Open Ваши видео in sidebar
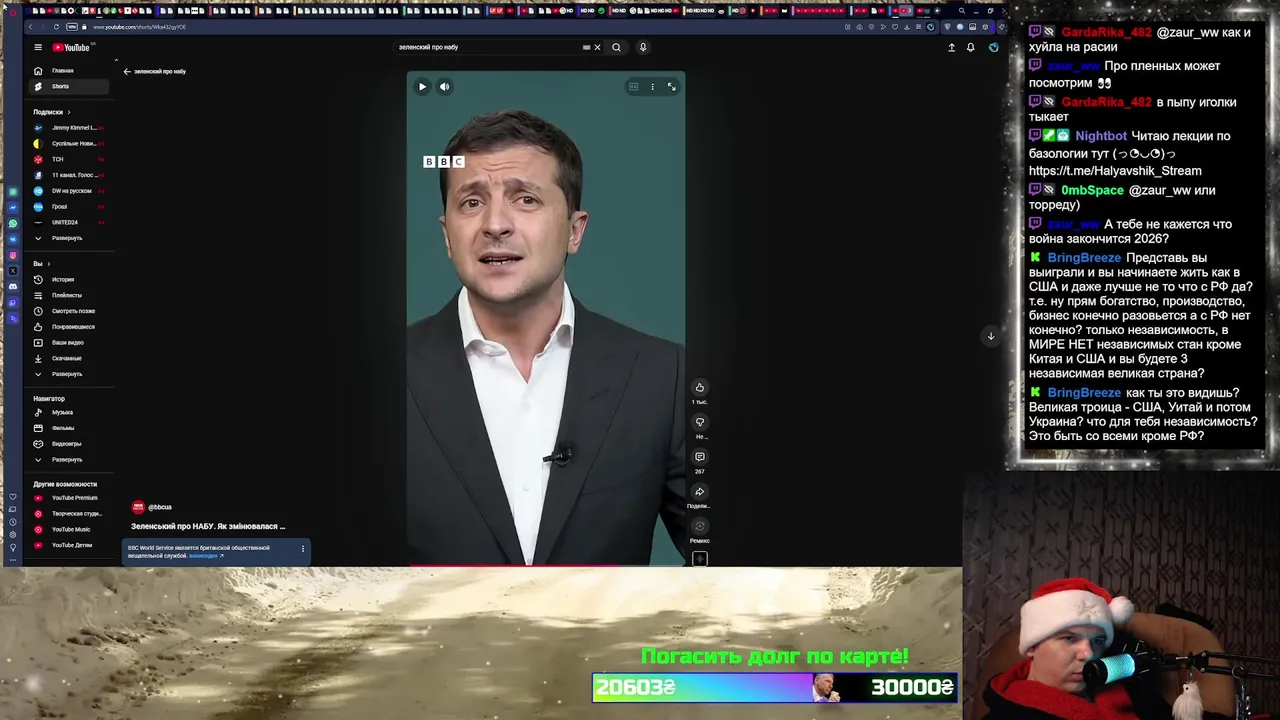The image size is (1280, 720). click(x=68, y=342)
